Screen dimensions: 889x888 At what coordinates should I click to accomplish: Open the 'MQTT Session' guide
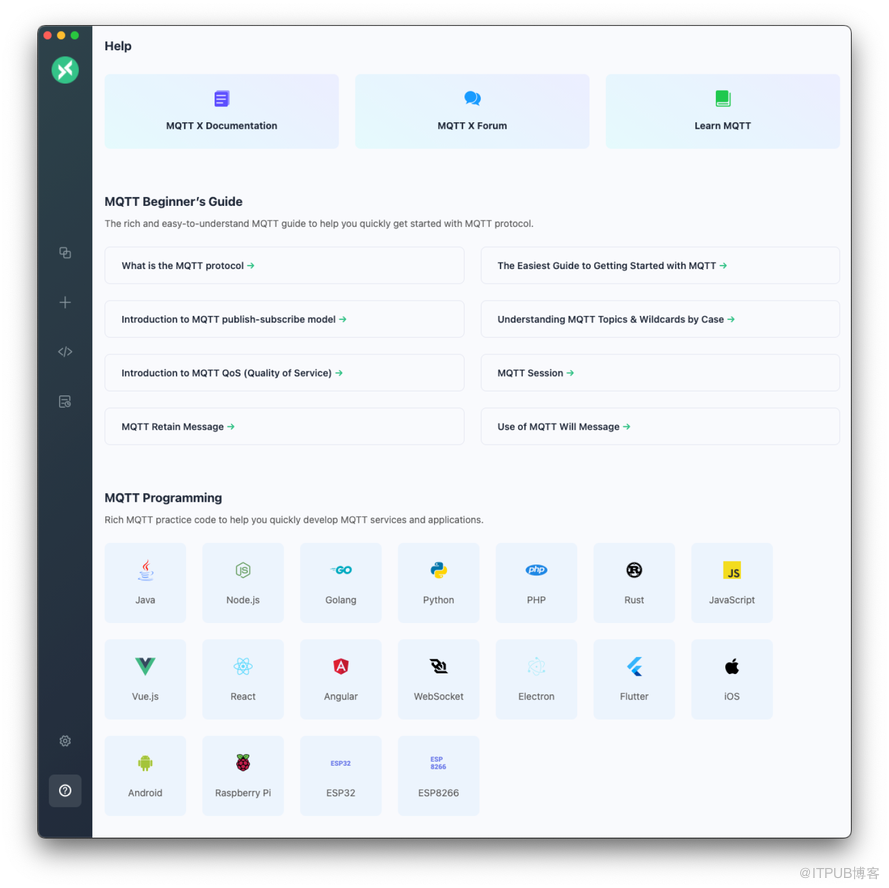pos(660,373)
